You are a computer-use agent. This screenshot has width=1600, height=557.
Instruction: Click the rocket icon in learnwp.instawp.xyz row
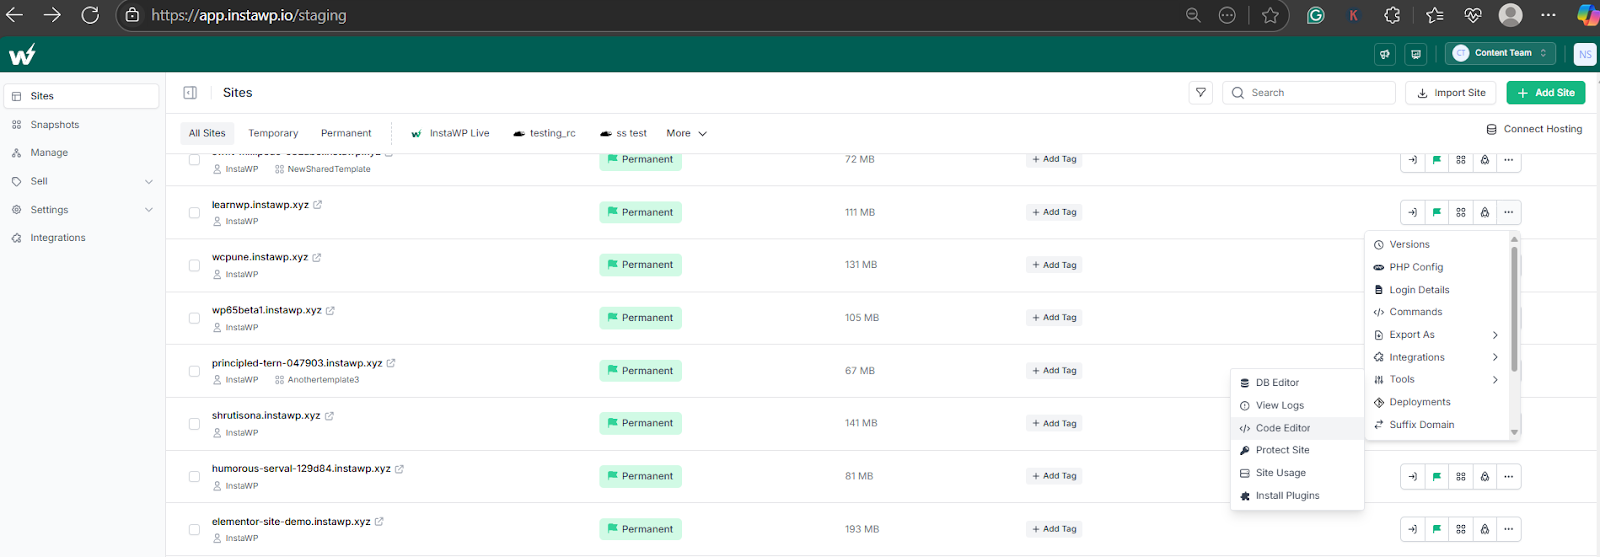pyautogui.click(x=1485, y=212)
